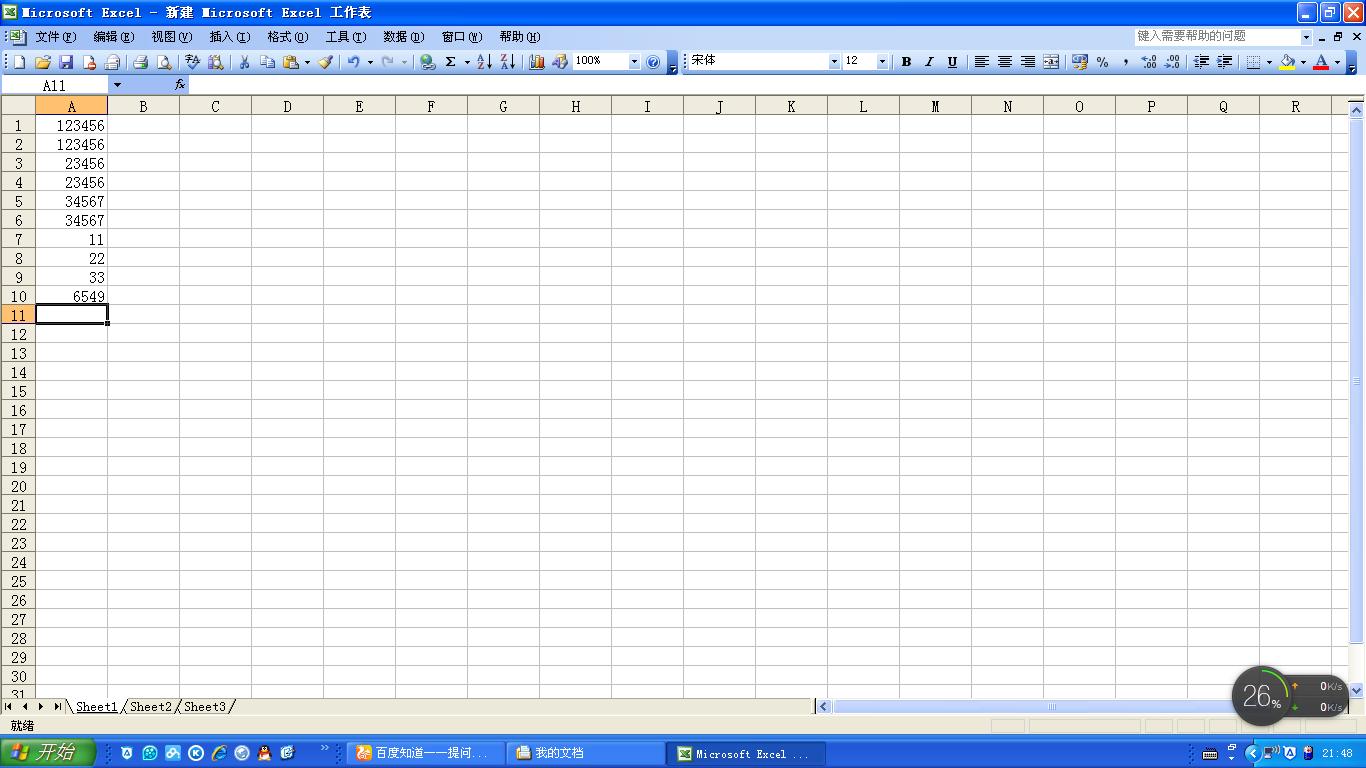Viewport: 1366px width, 768px height.
Task: Align cell text to the right
Action: click(1027, 62)
